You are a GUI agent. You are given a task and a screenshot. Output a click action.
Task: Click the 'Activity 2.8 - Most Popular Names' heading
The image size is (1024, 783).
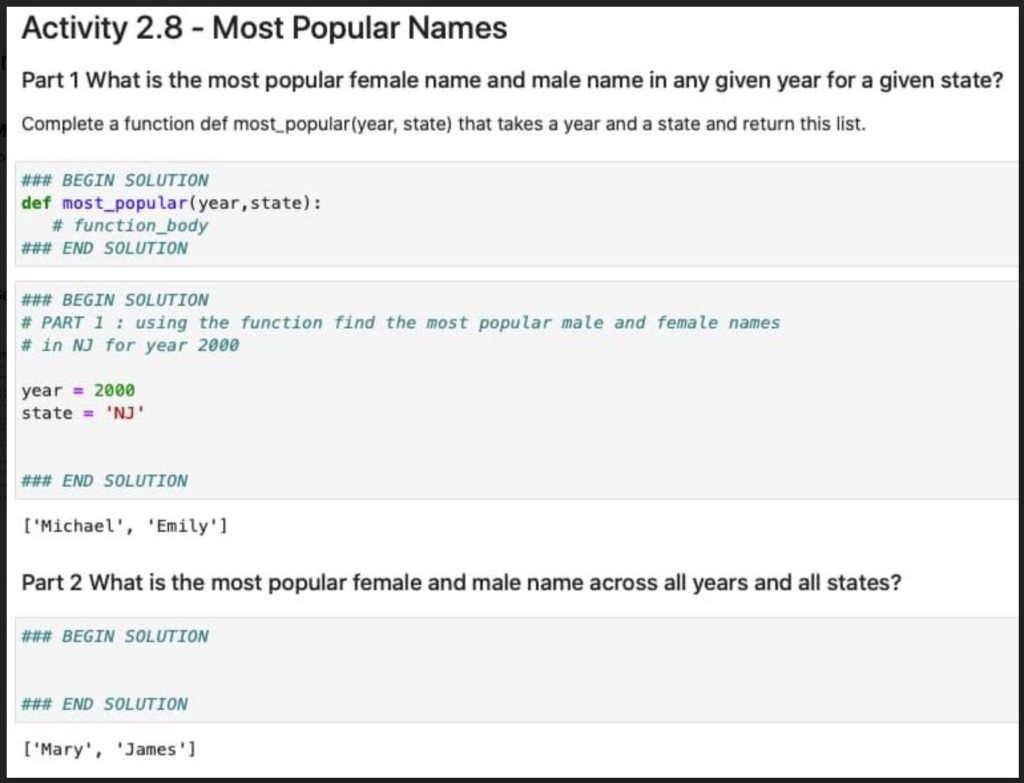(x=264, y=29)
